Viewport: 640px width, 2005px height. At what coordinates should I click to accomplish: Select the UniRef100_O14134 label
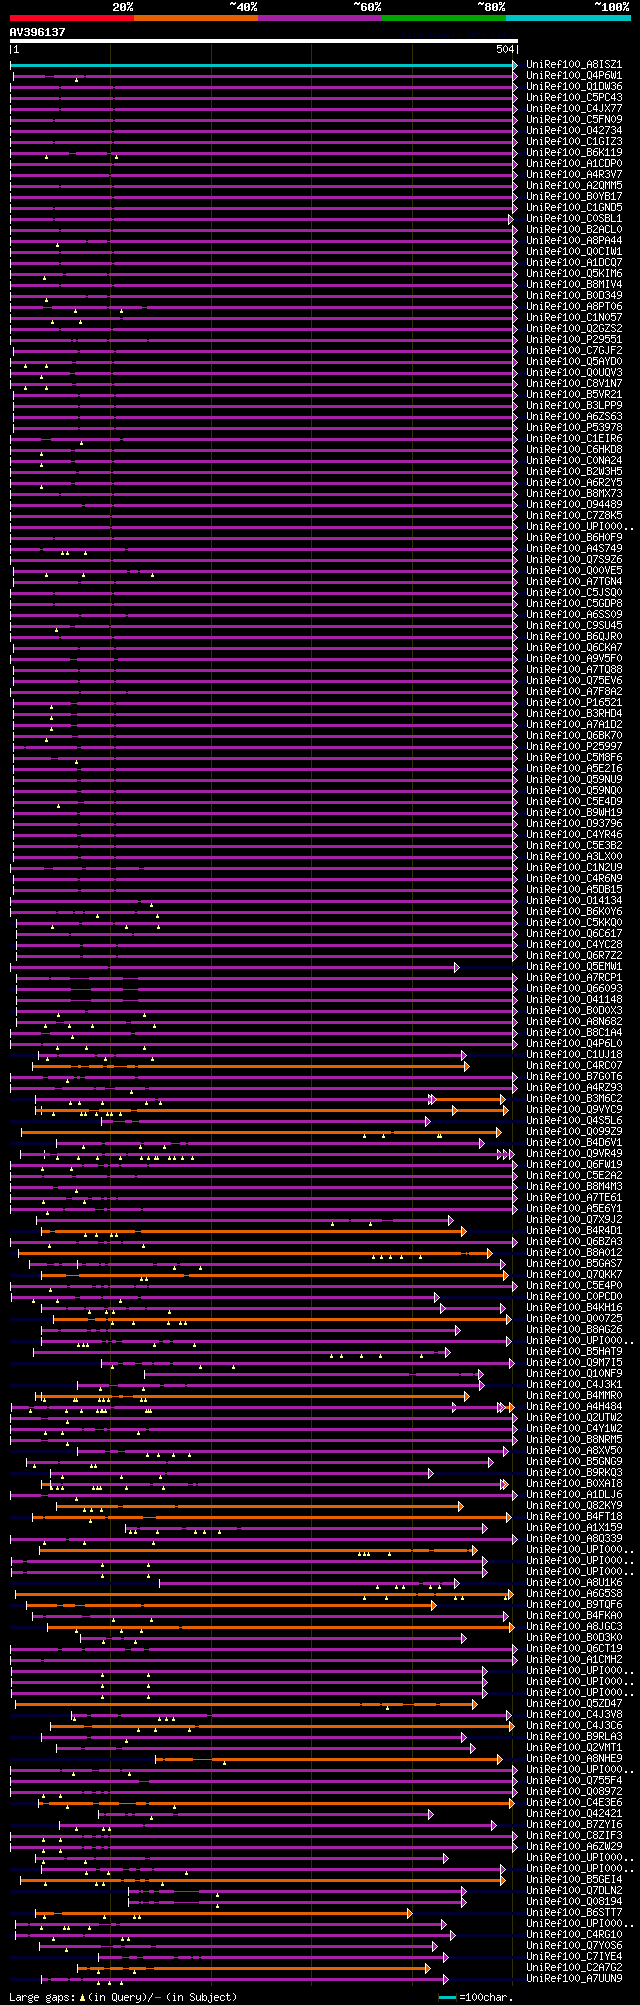(574, 901)
